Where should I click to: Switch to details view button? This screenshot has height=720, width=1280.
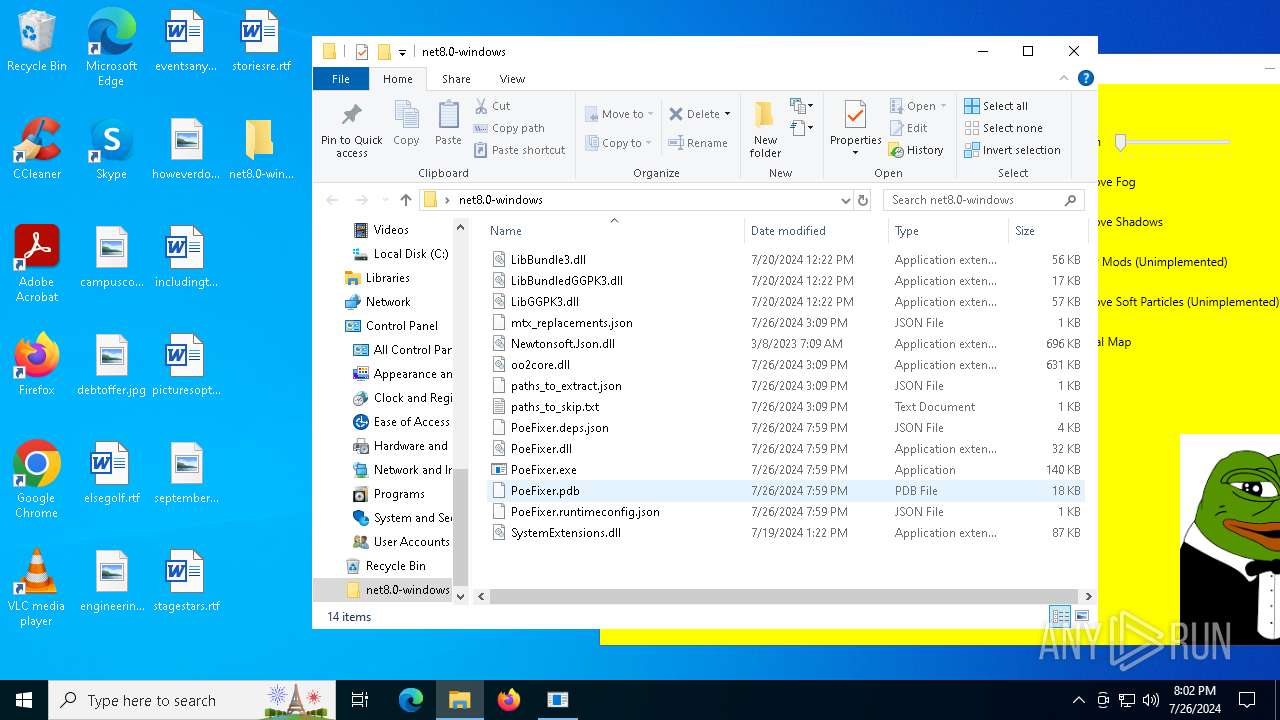click(1060, 617)
